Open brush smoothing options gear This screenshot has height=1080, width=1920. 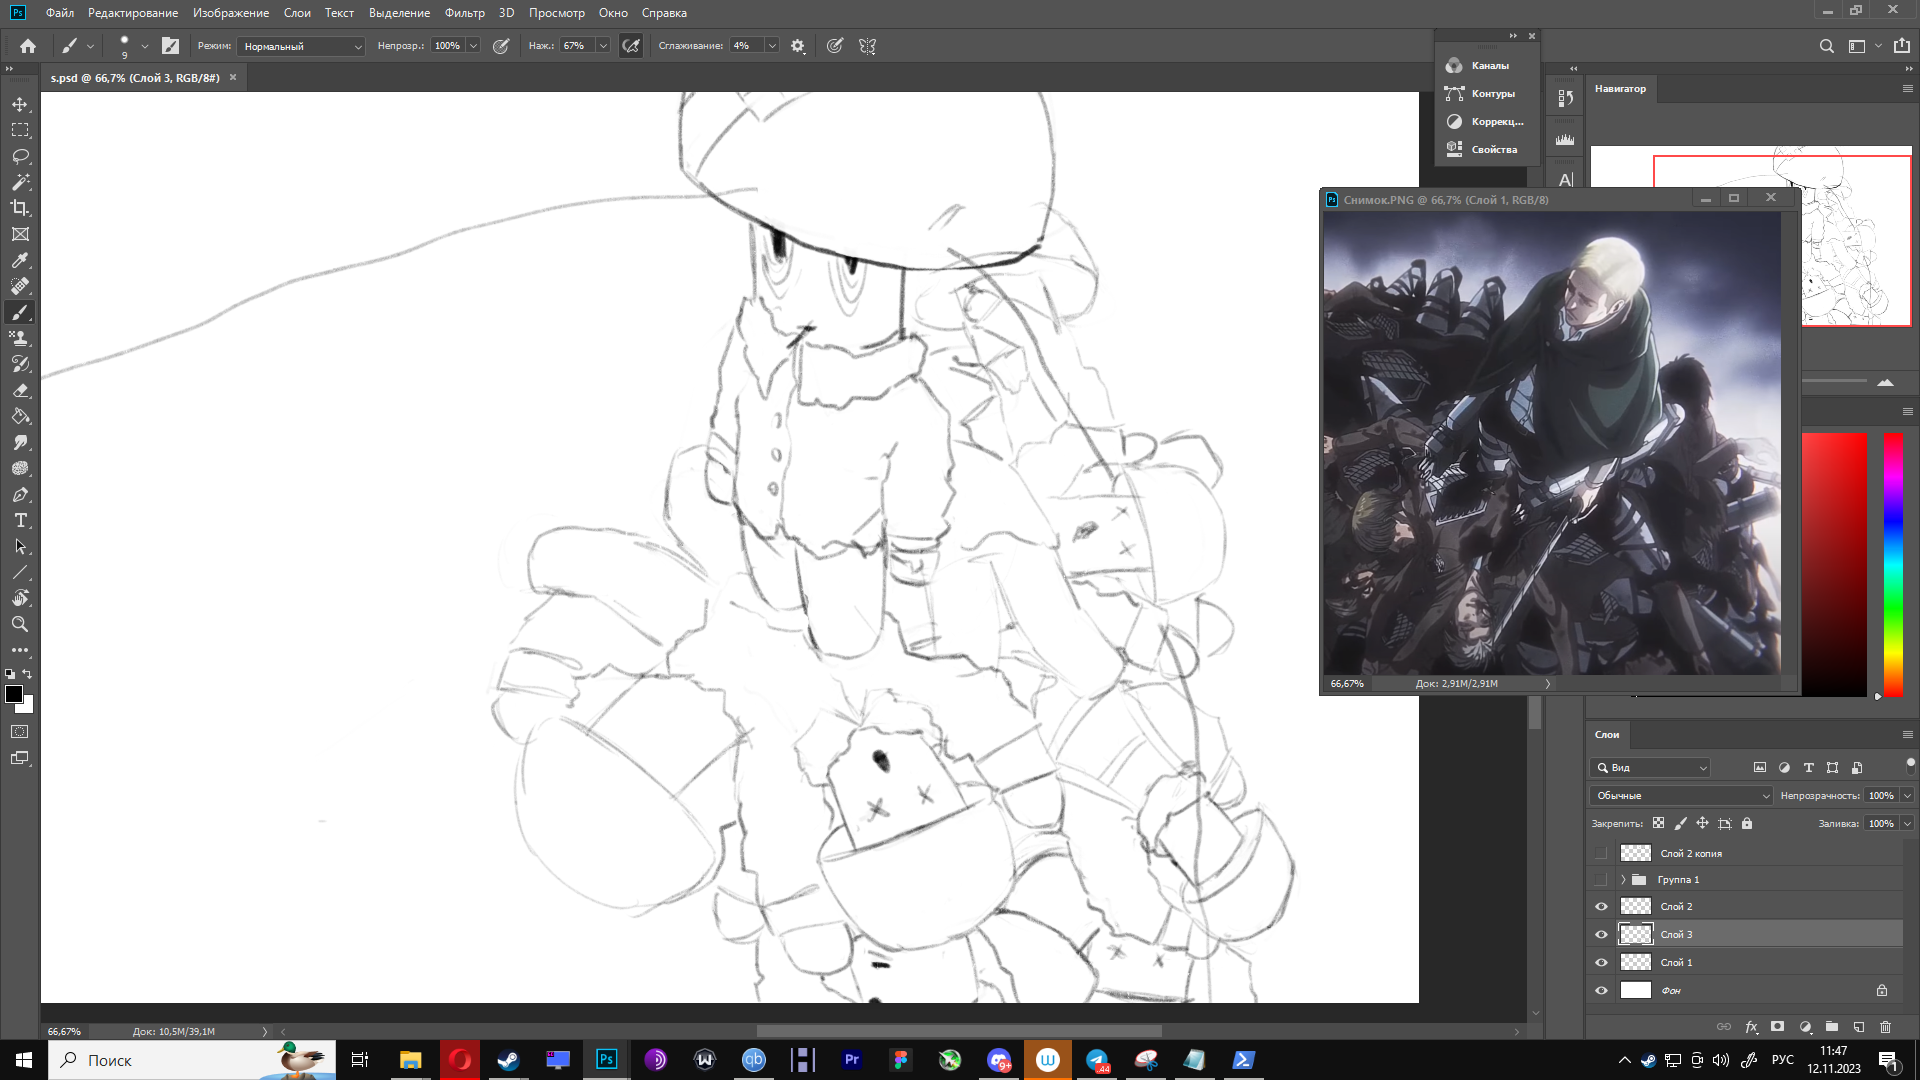click(x=797, y=46)
